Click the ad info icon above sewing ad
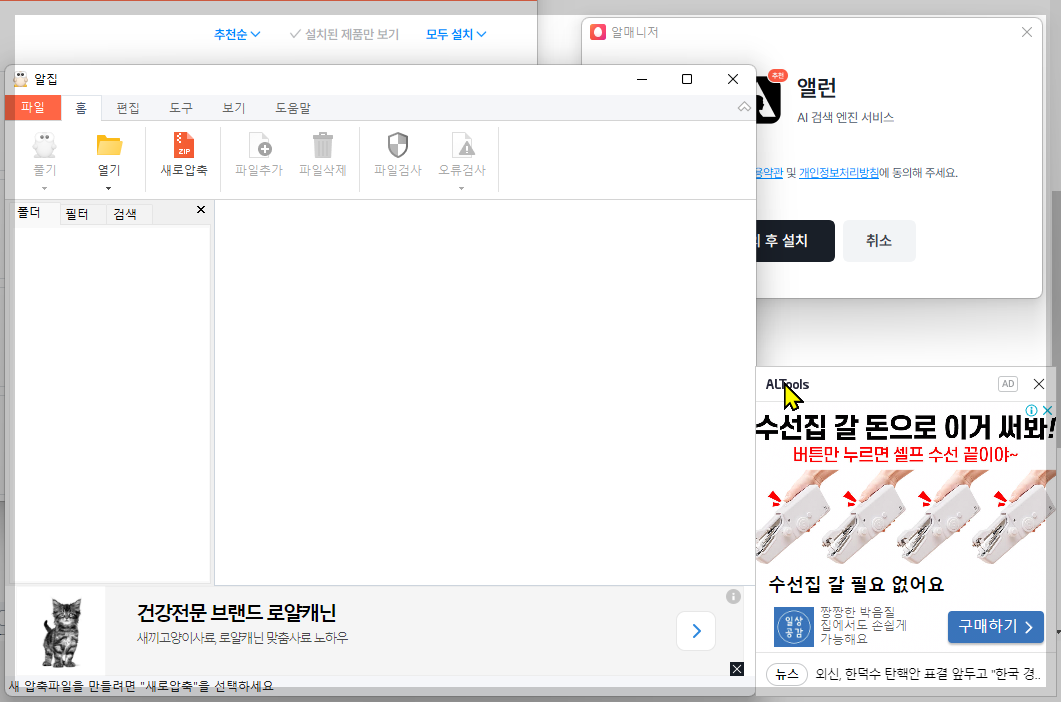The image size is (1061, 702). [1031, 410]
